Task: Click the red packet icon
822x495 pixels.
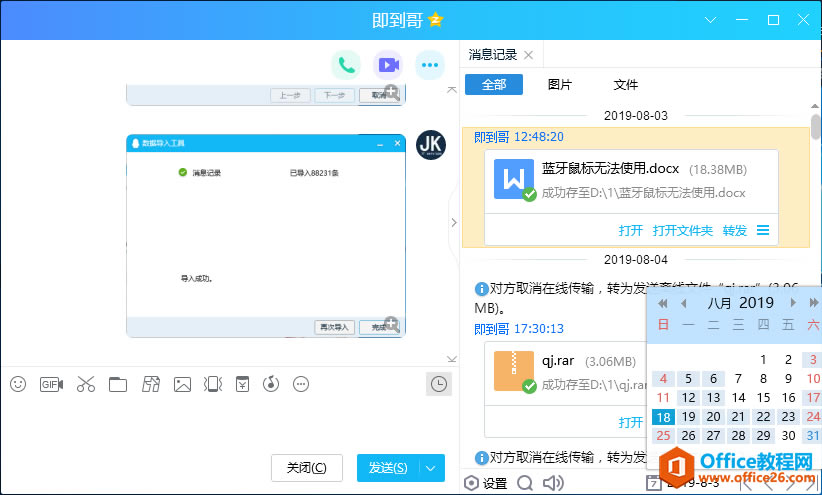Action: [242, 384]
